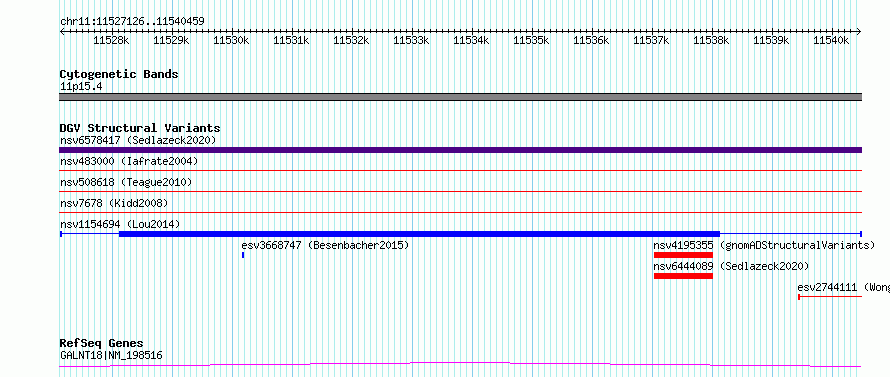Click the 11533k ruler tick

point(412,40)
